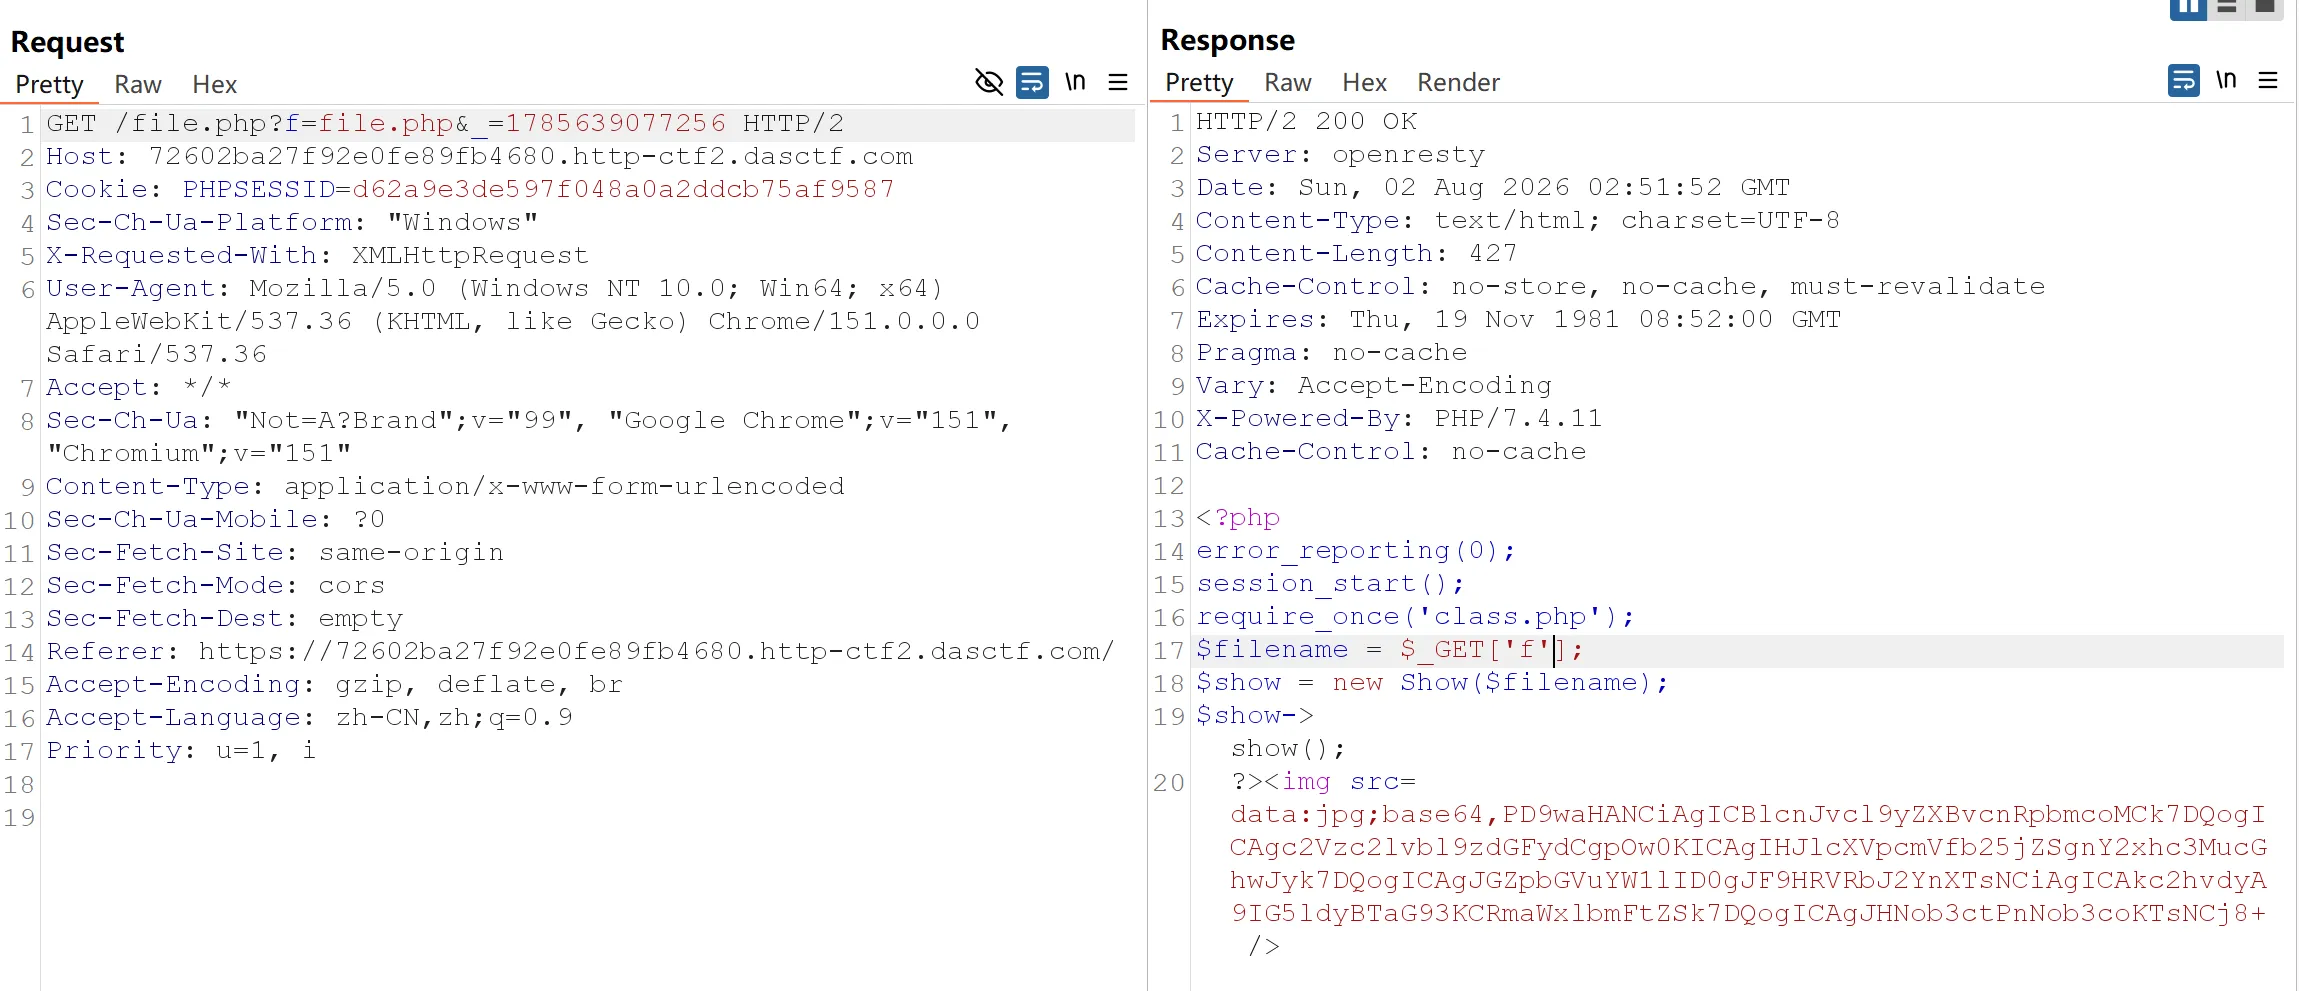The width and height of the screenshot is (2299, 991).
Task: Click the Sec-Fetch-Site same-origin header
Action: 275,553
